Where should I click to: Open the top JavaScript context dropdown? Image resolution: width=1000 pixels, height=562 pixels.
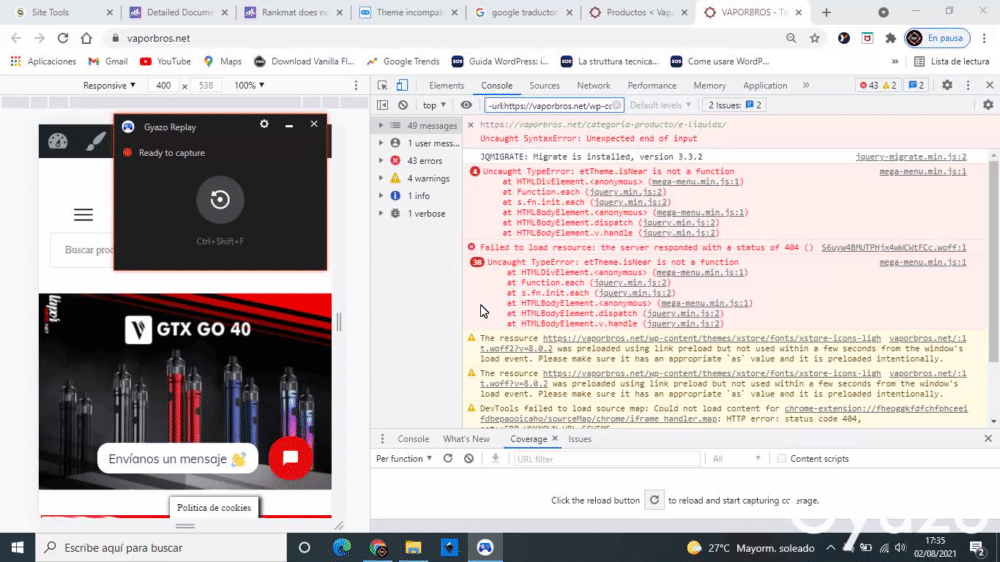[434, 105]
